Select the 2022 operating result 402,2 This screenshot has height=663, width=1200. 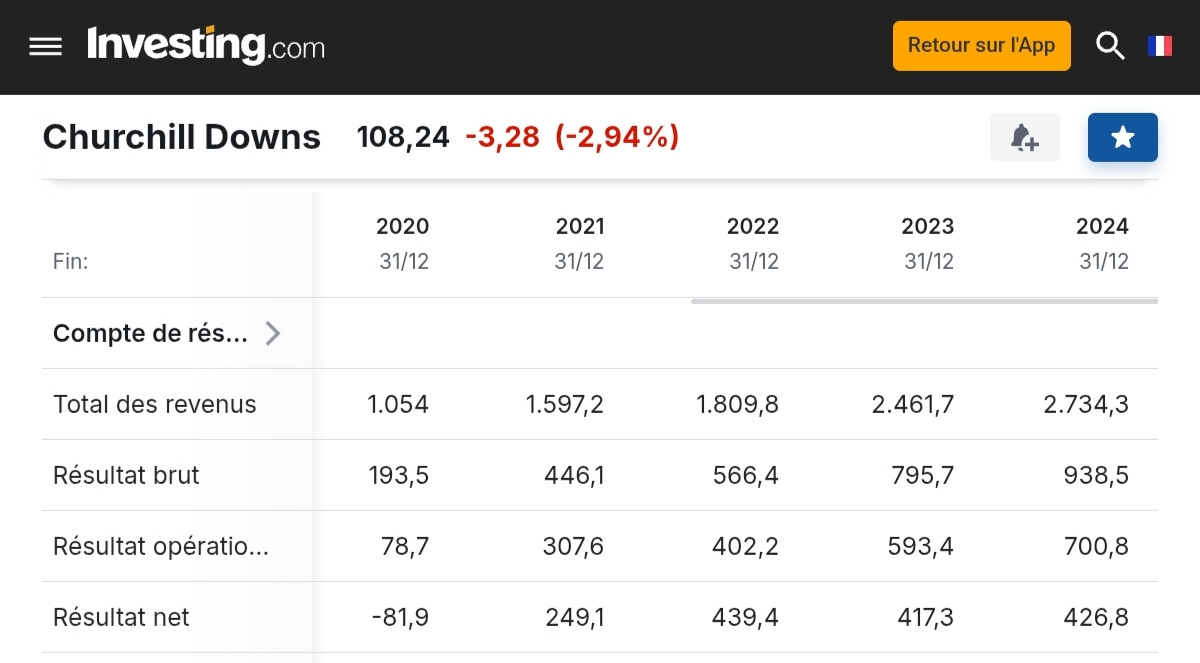click(x=747, y=546)
